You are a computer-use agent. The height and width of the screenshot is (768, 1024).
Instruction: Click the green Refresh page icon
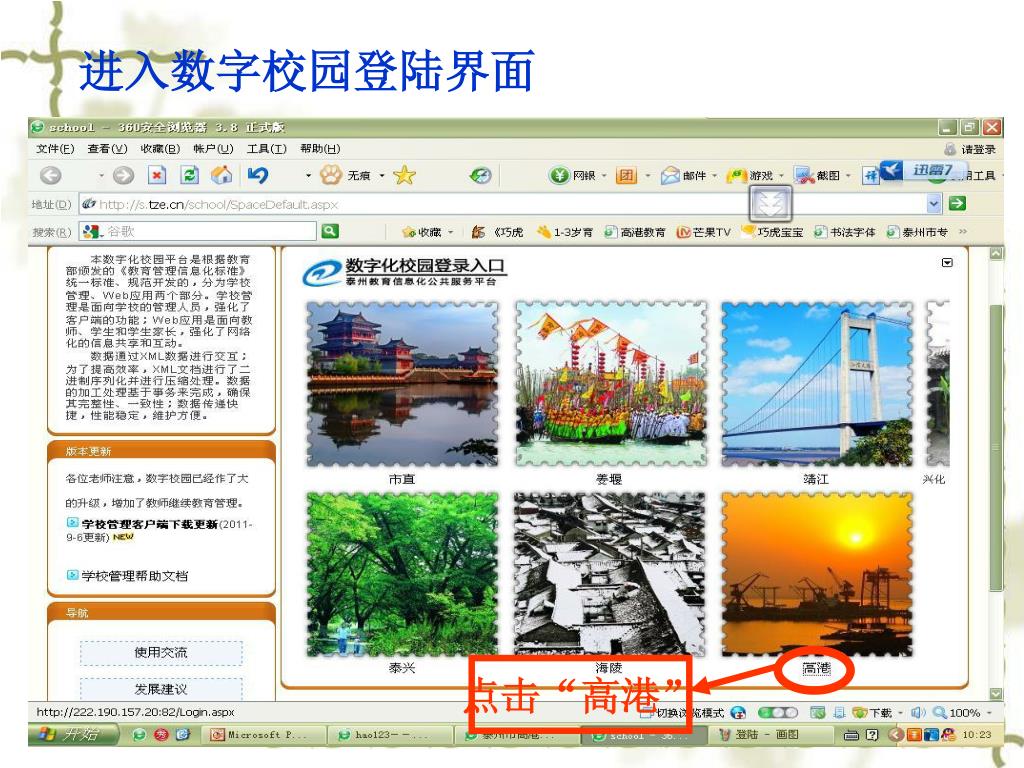189,175
